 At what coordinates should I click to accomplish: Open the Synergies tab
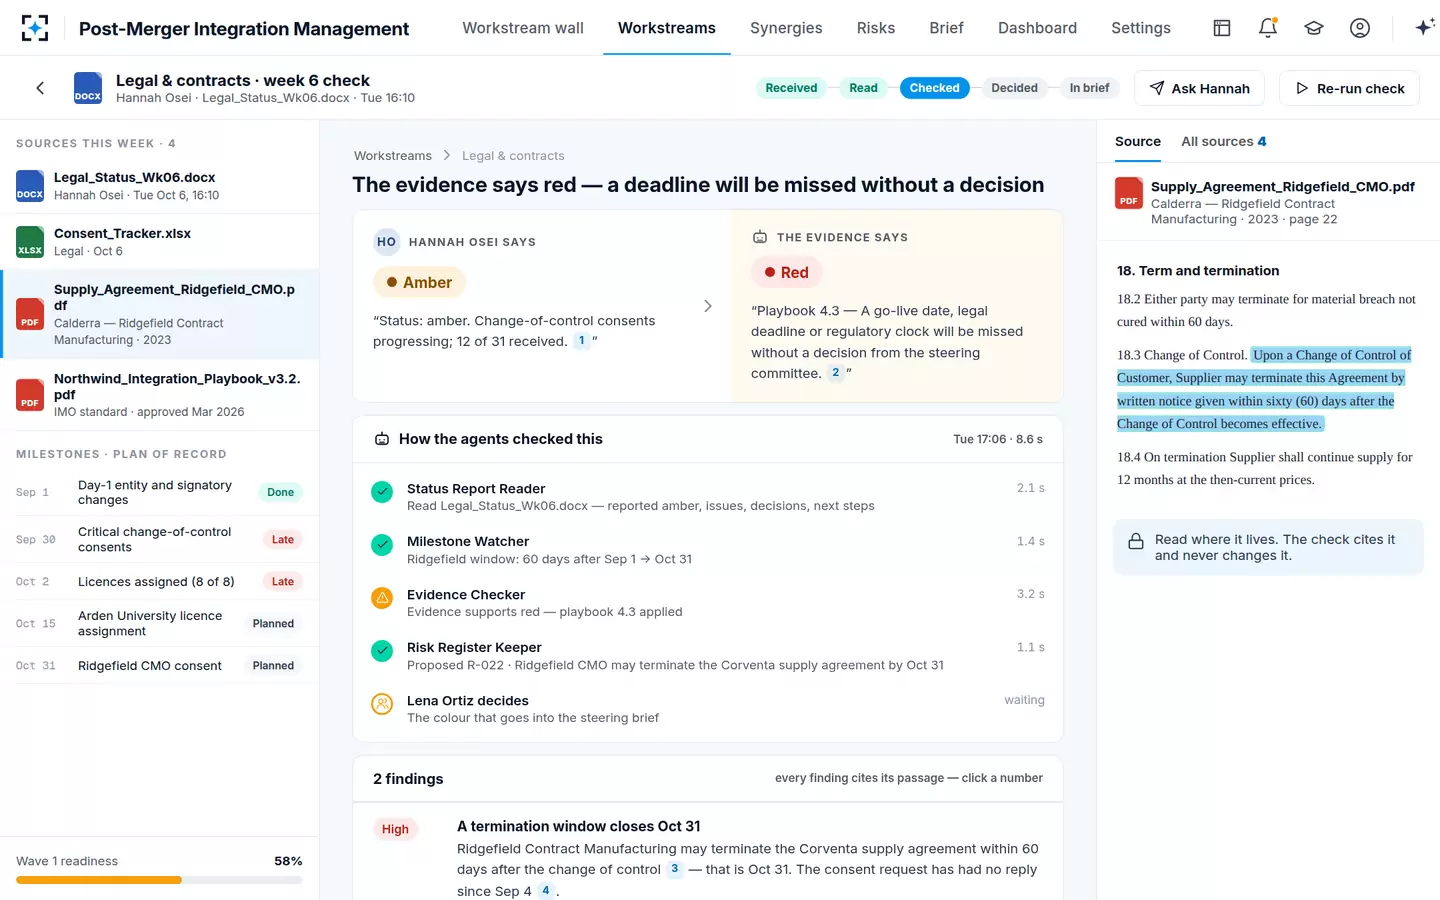[x=786, y=28]
